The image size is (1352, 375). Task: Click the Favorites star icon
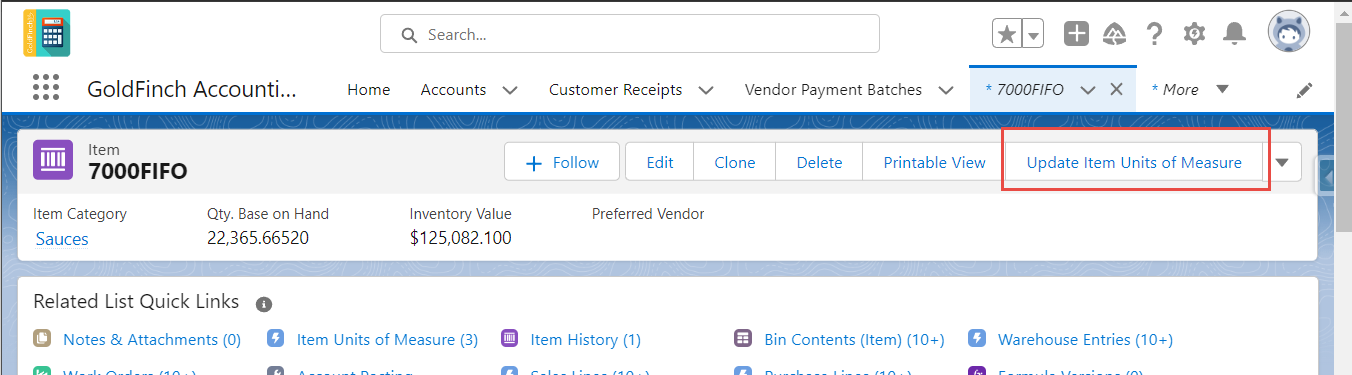point(1007,34)
